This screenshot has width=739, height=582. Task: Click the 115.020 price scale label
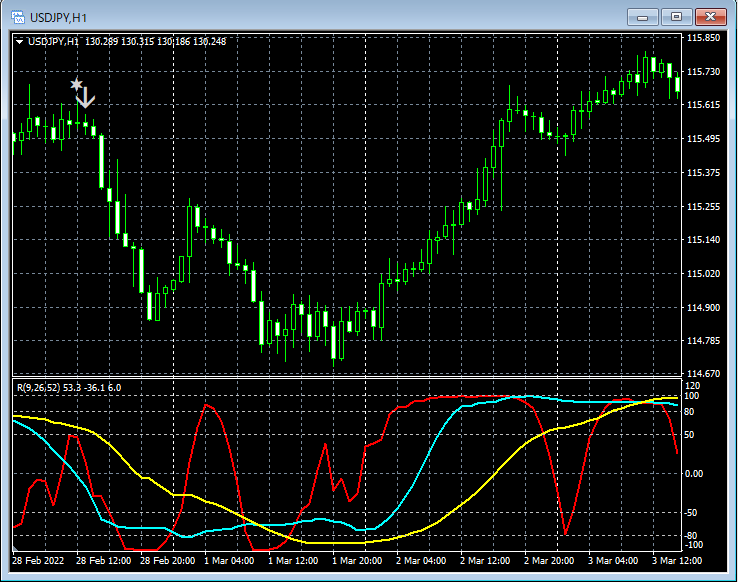pos(704,273)
